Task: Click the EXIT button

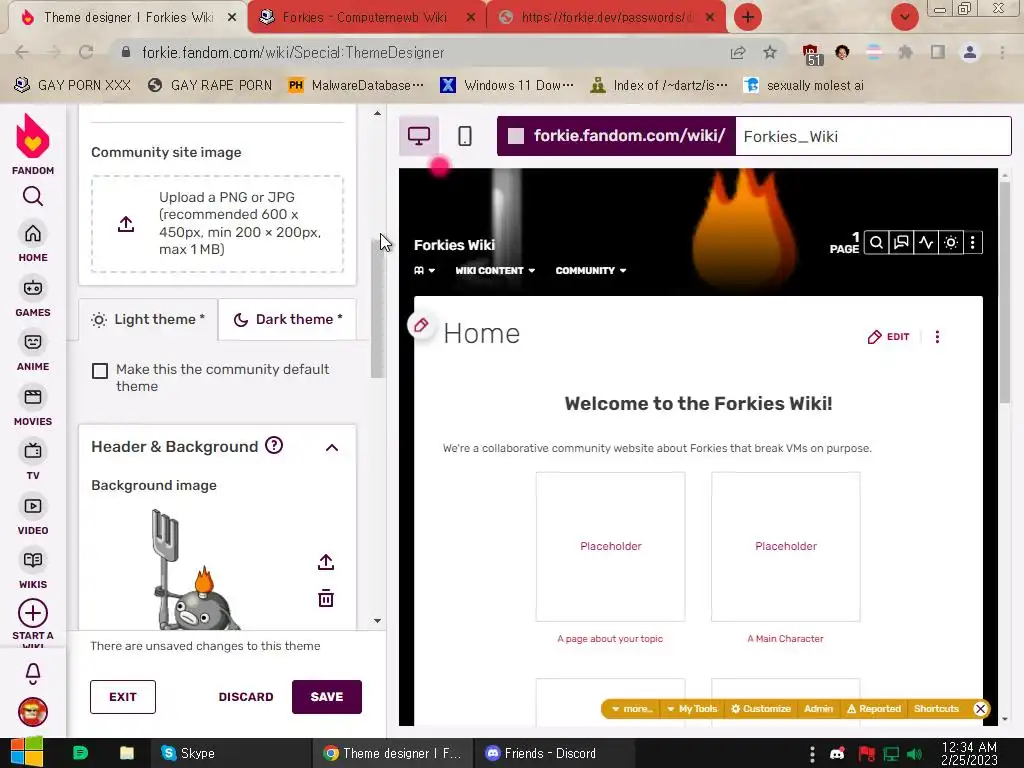Action: [x=123, y=697]
